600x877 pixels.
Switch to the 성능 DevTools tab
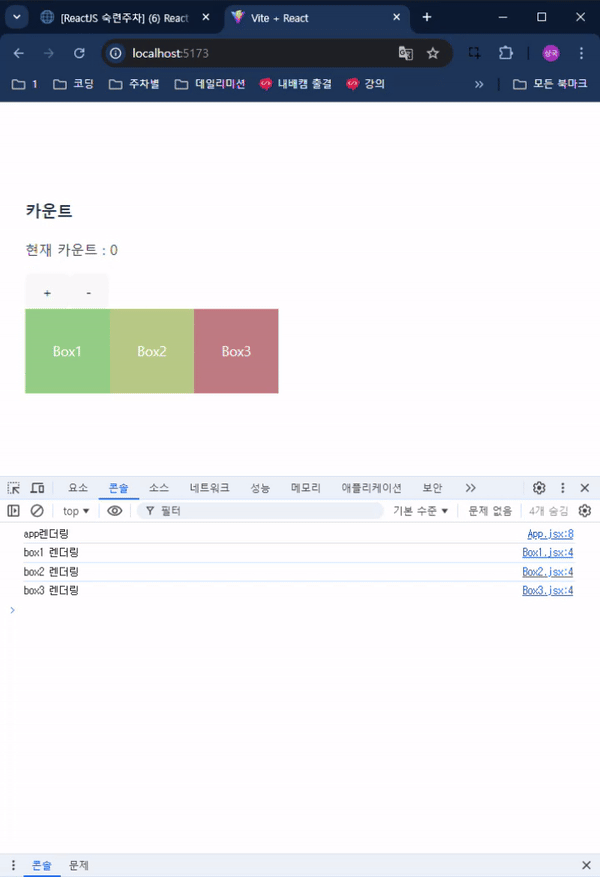coord(260,488)
